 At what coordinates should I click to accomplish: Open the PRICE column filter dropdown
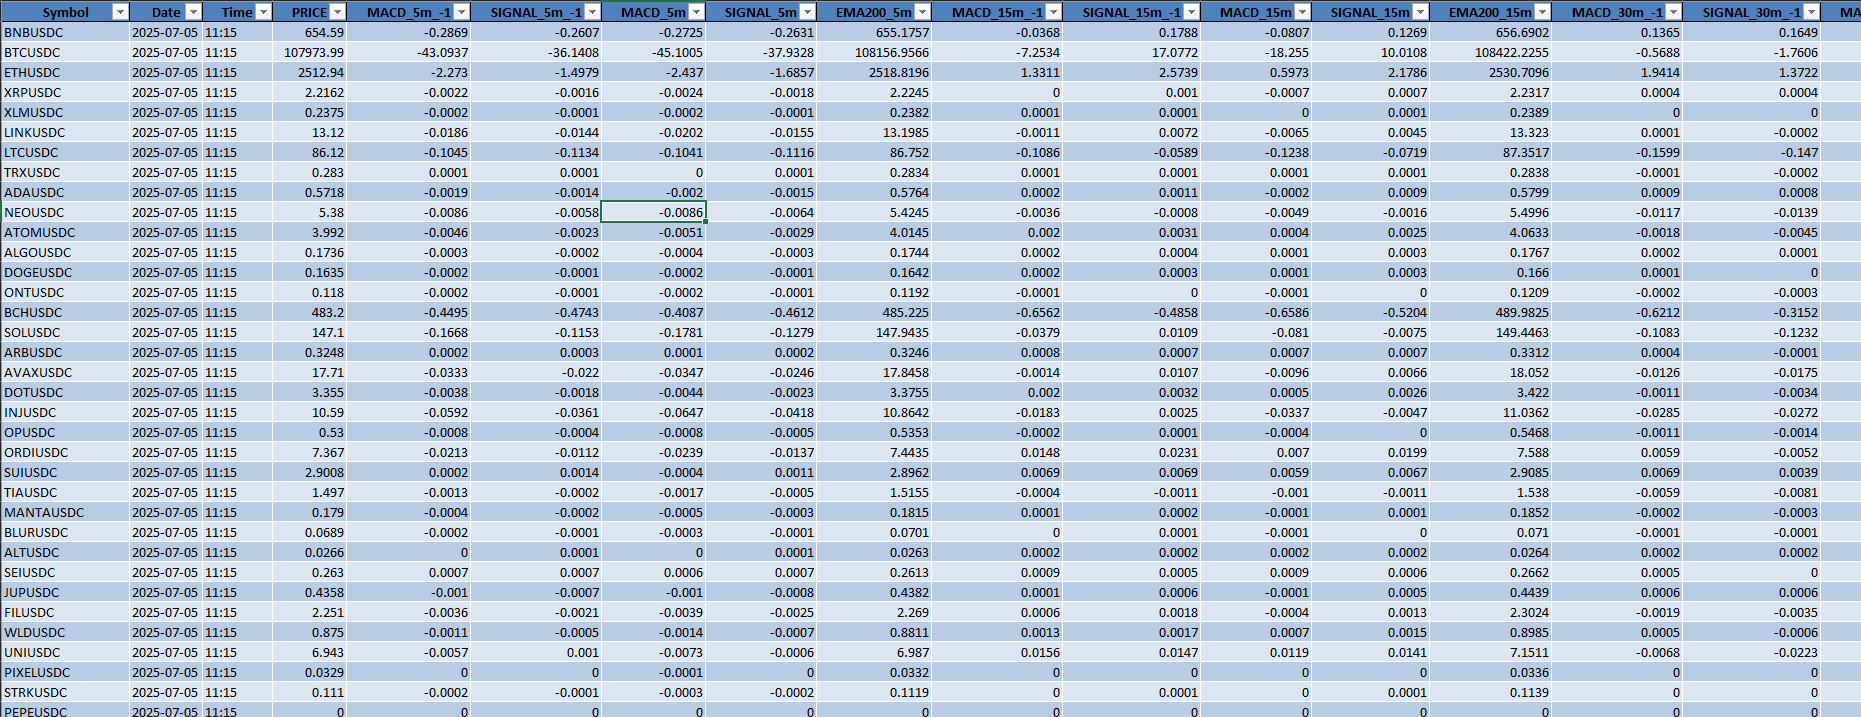pos(337,12)
